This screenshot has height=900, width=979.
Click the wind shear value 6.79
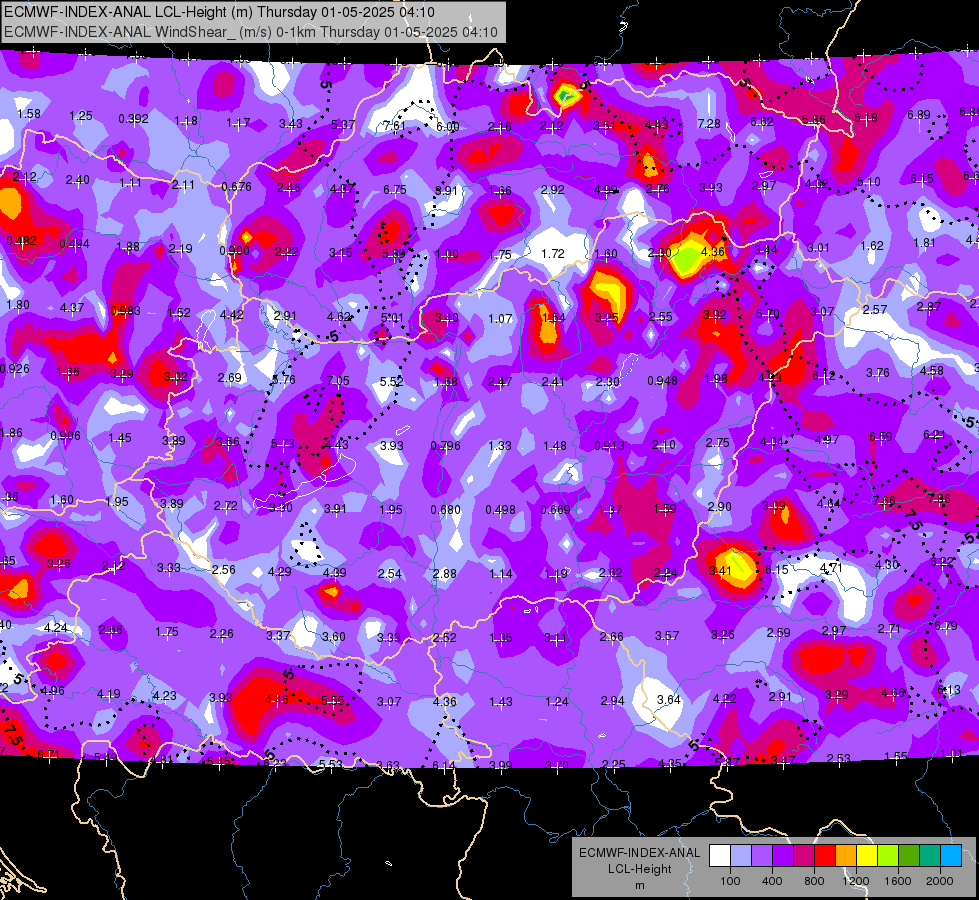946,625
